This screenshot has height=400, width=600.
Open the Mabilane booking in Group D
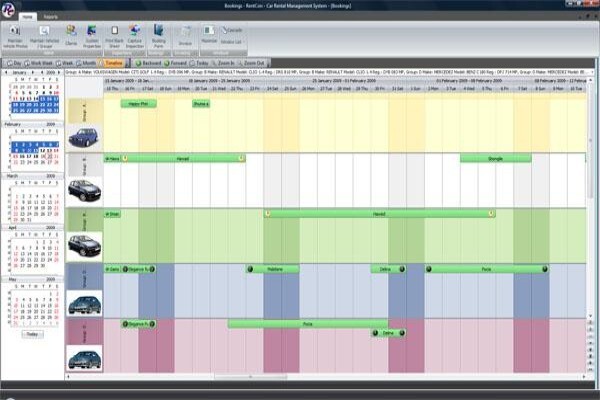(x=273, y=269)
